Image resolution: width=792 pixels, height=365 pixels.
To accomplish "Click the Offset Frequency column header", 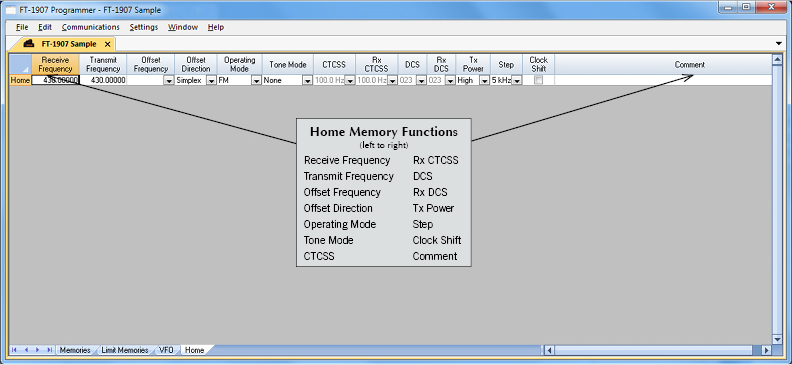I will [151, 65].
